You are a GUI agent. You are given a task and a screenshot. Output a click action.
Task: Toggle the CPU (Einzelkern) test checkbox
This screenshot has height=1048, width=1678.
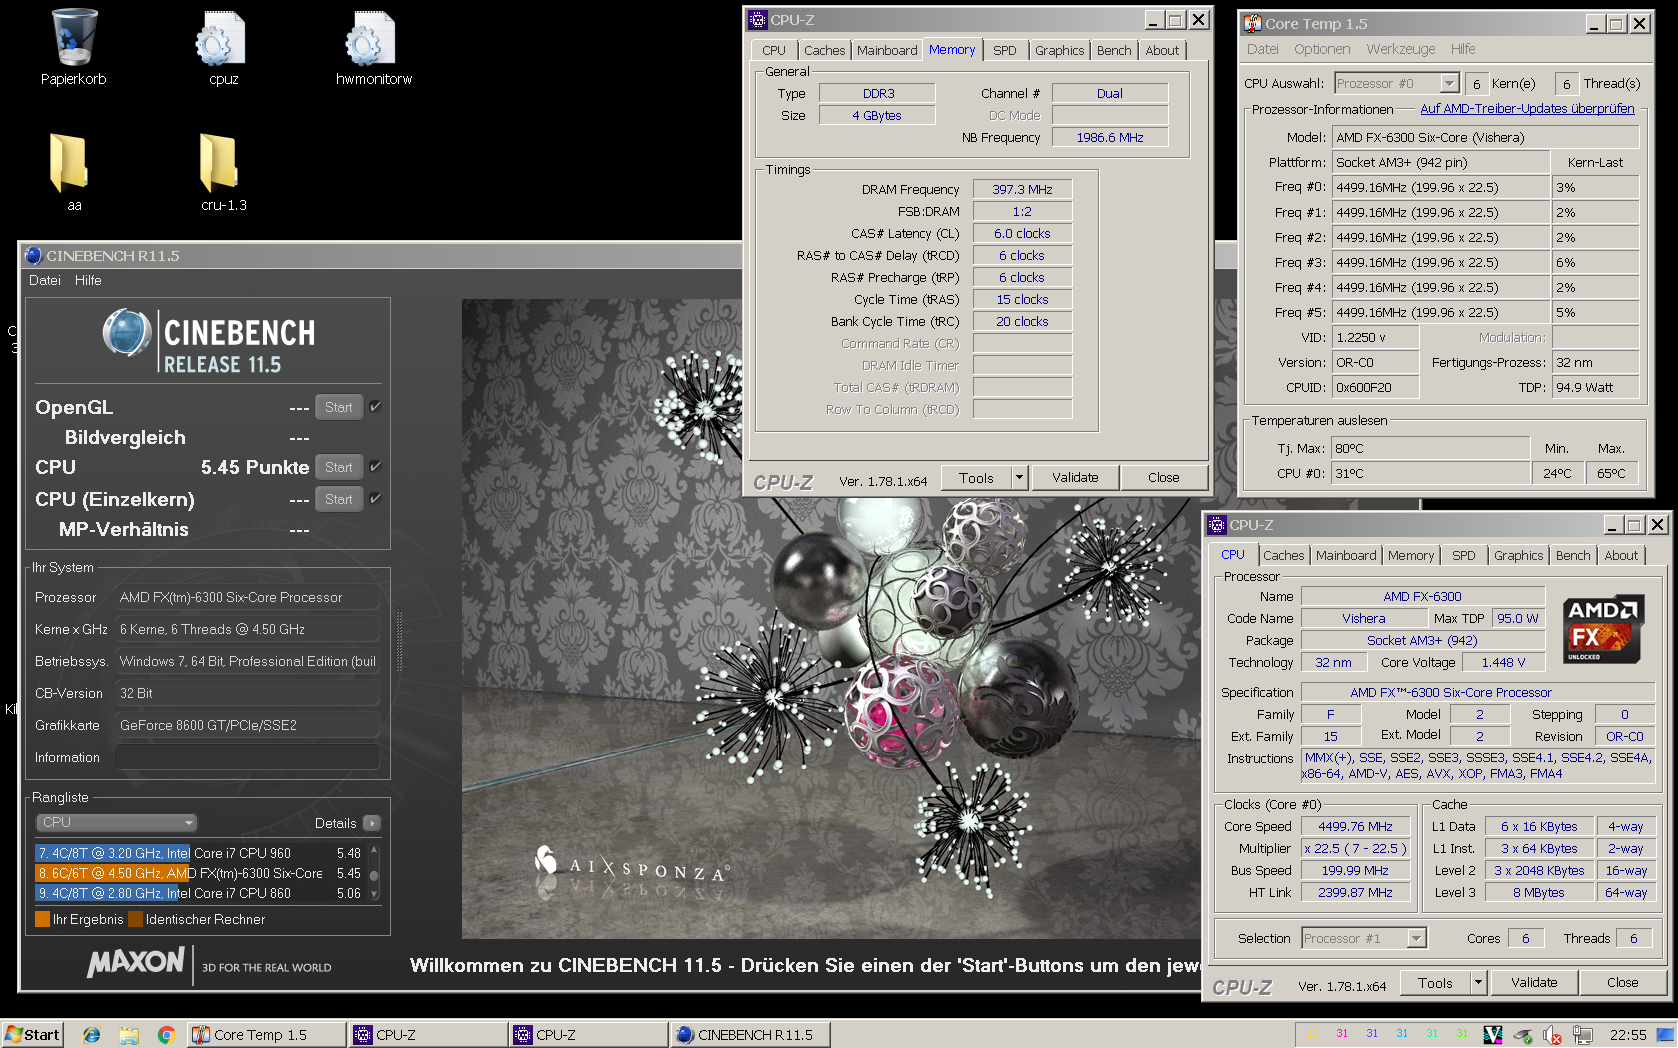pyautogui.click(x=375, y=499)
